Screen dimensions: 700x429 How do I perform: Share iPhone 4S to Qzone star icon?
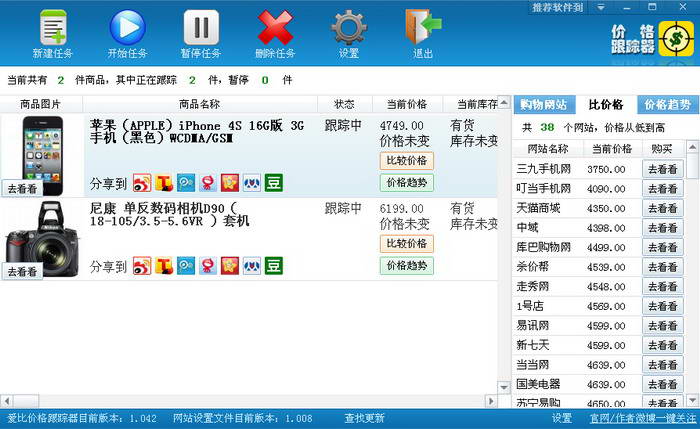[230, 183]
